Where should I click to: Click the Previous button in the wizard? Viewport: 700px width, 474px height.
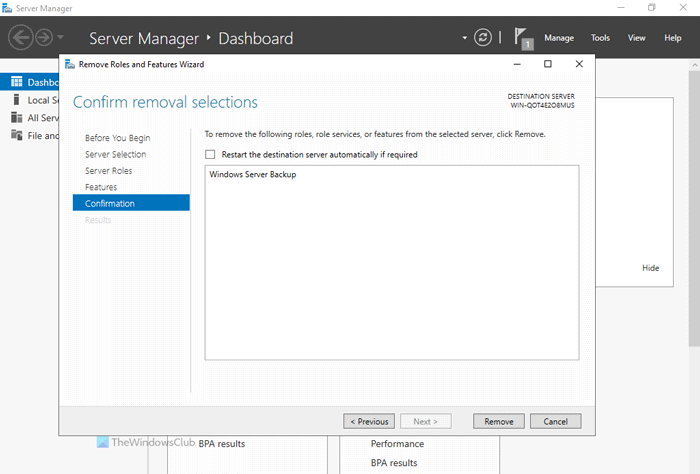(369, 421)
